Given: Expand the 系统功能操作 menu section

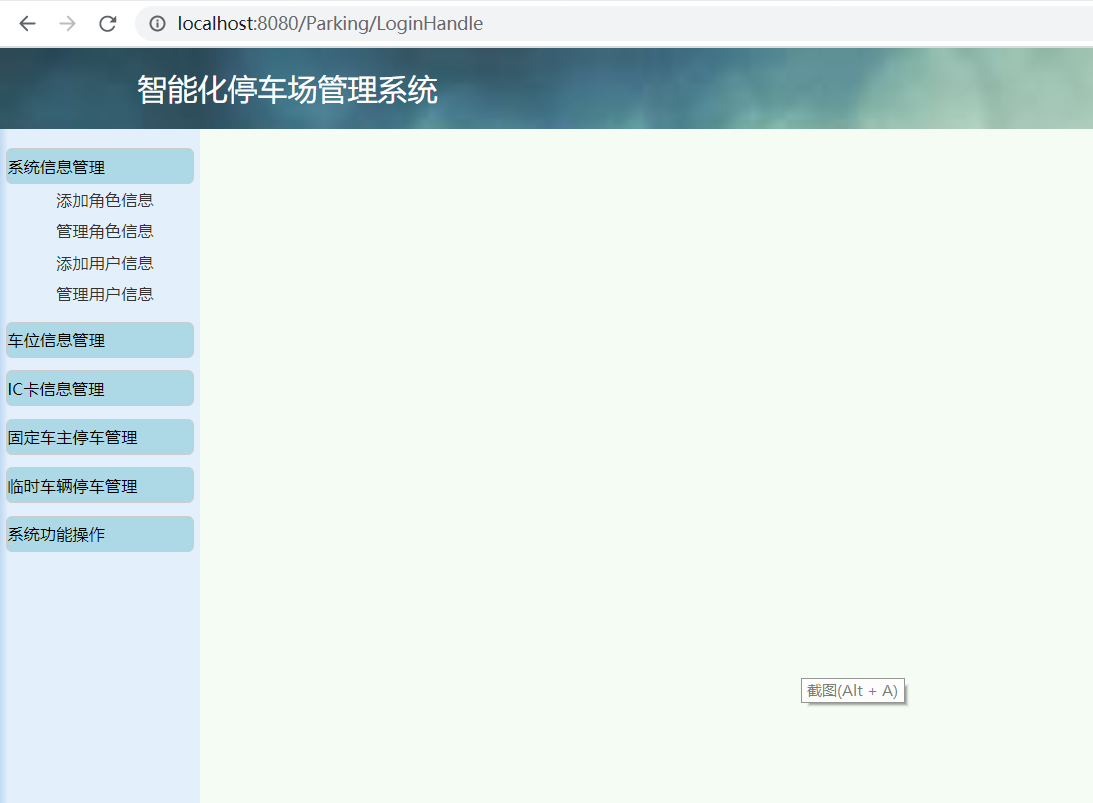Looking at the screenshot, I should tap(100, 534).
